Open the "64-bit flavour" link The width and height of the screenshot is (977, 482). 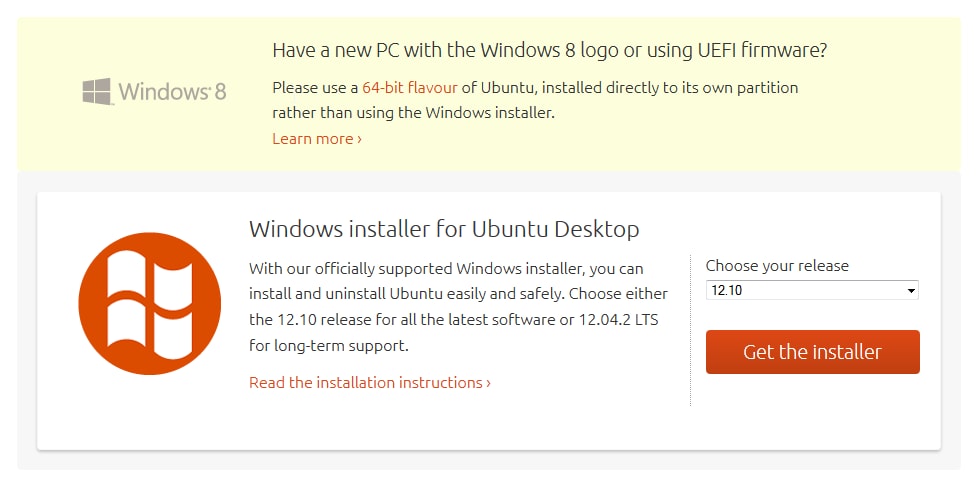pyautogui.click(x=410, y=88)
